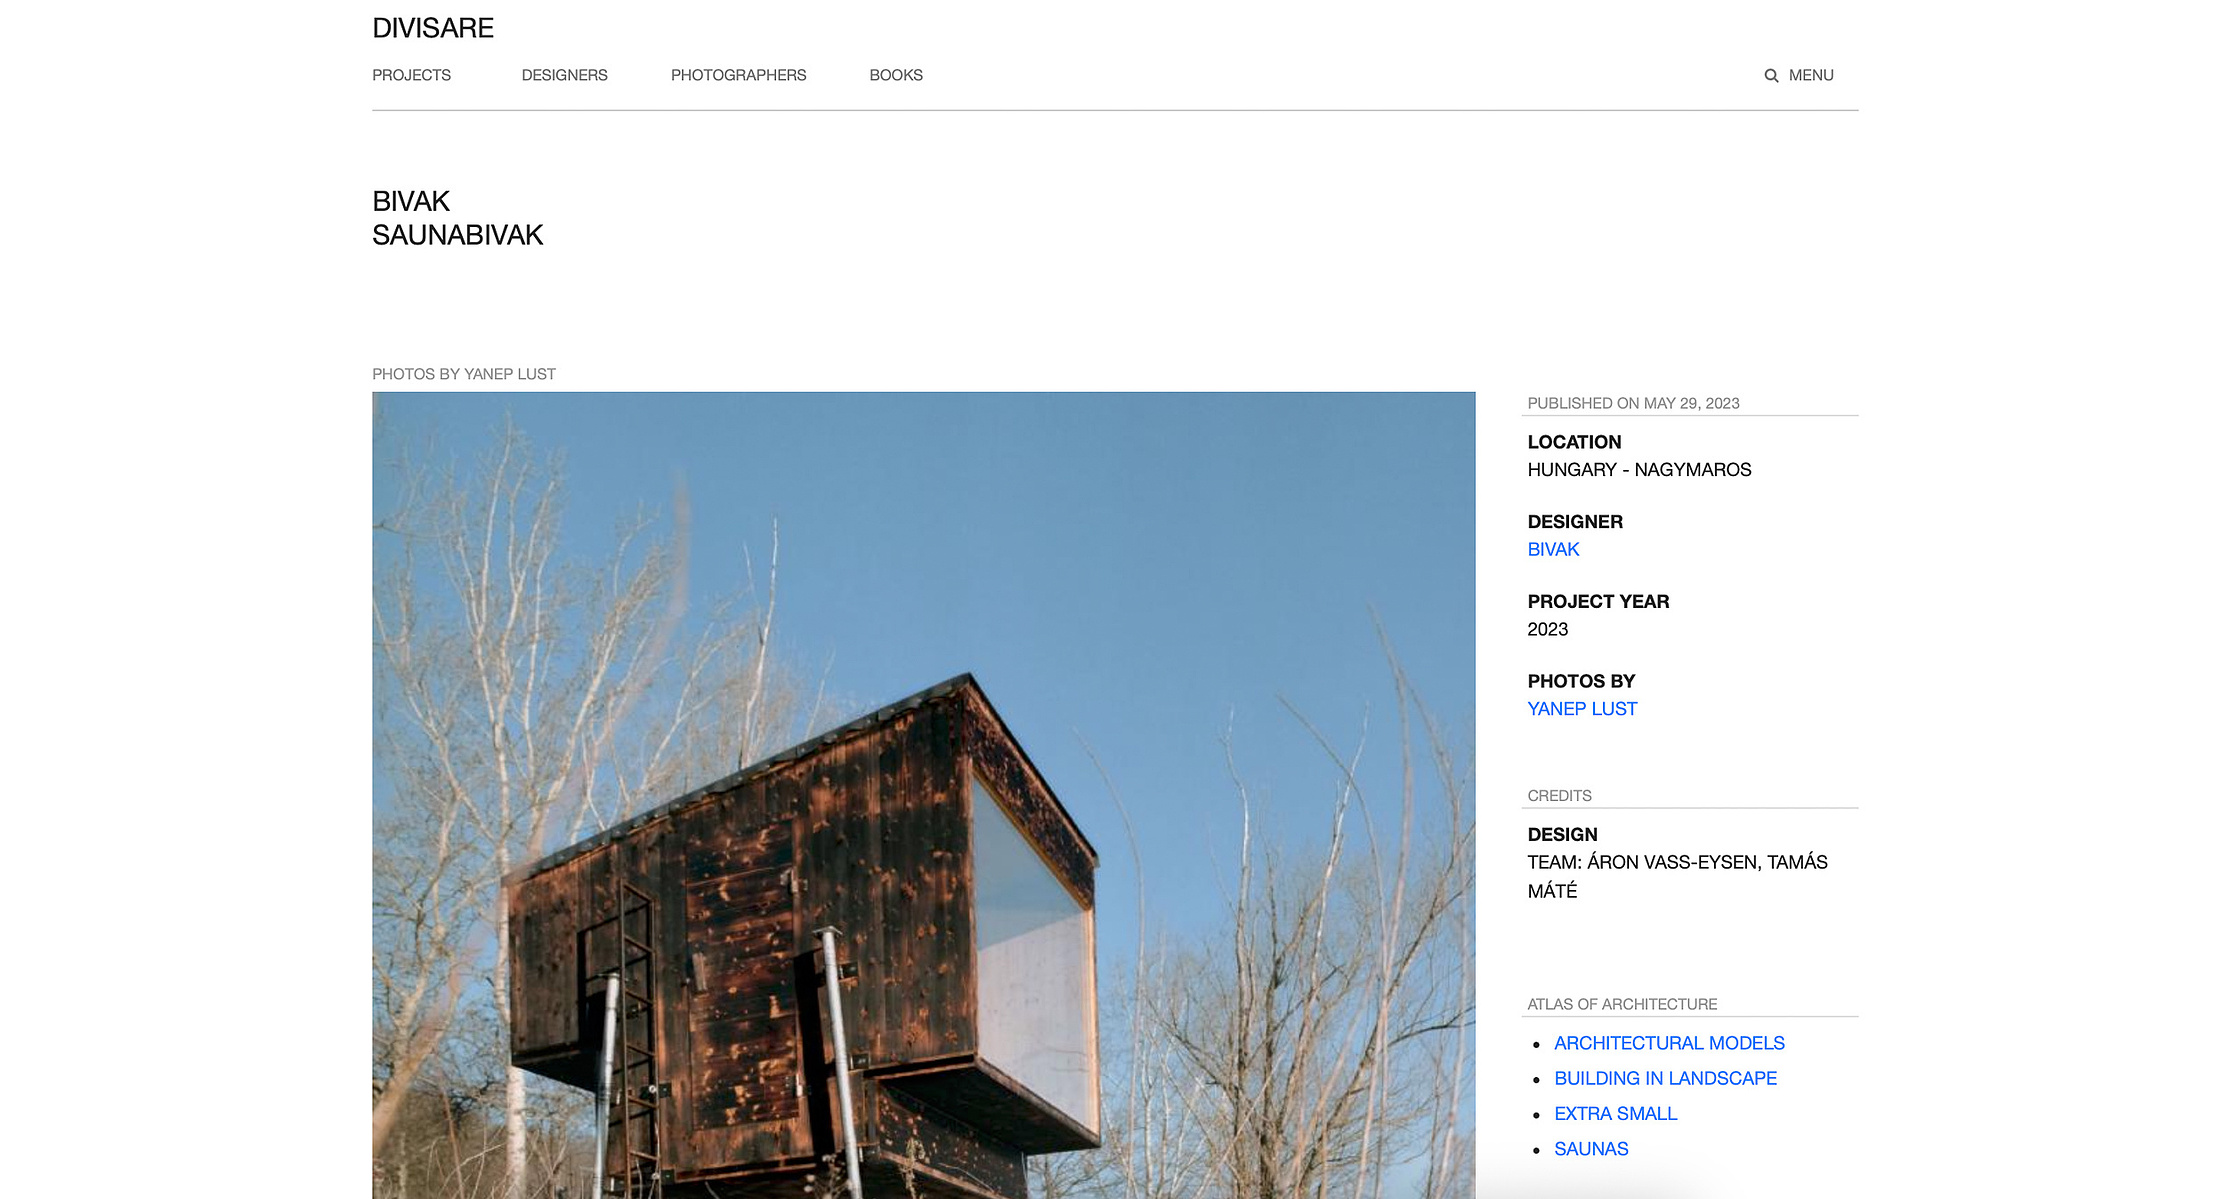Click the PHOTOS BY YANEP LUST caption
This screenshot has width=2225, height=1199.
coord(464,374)
